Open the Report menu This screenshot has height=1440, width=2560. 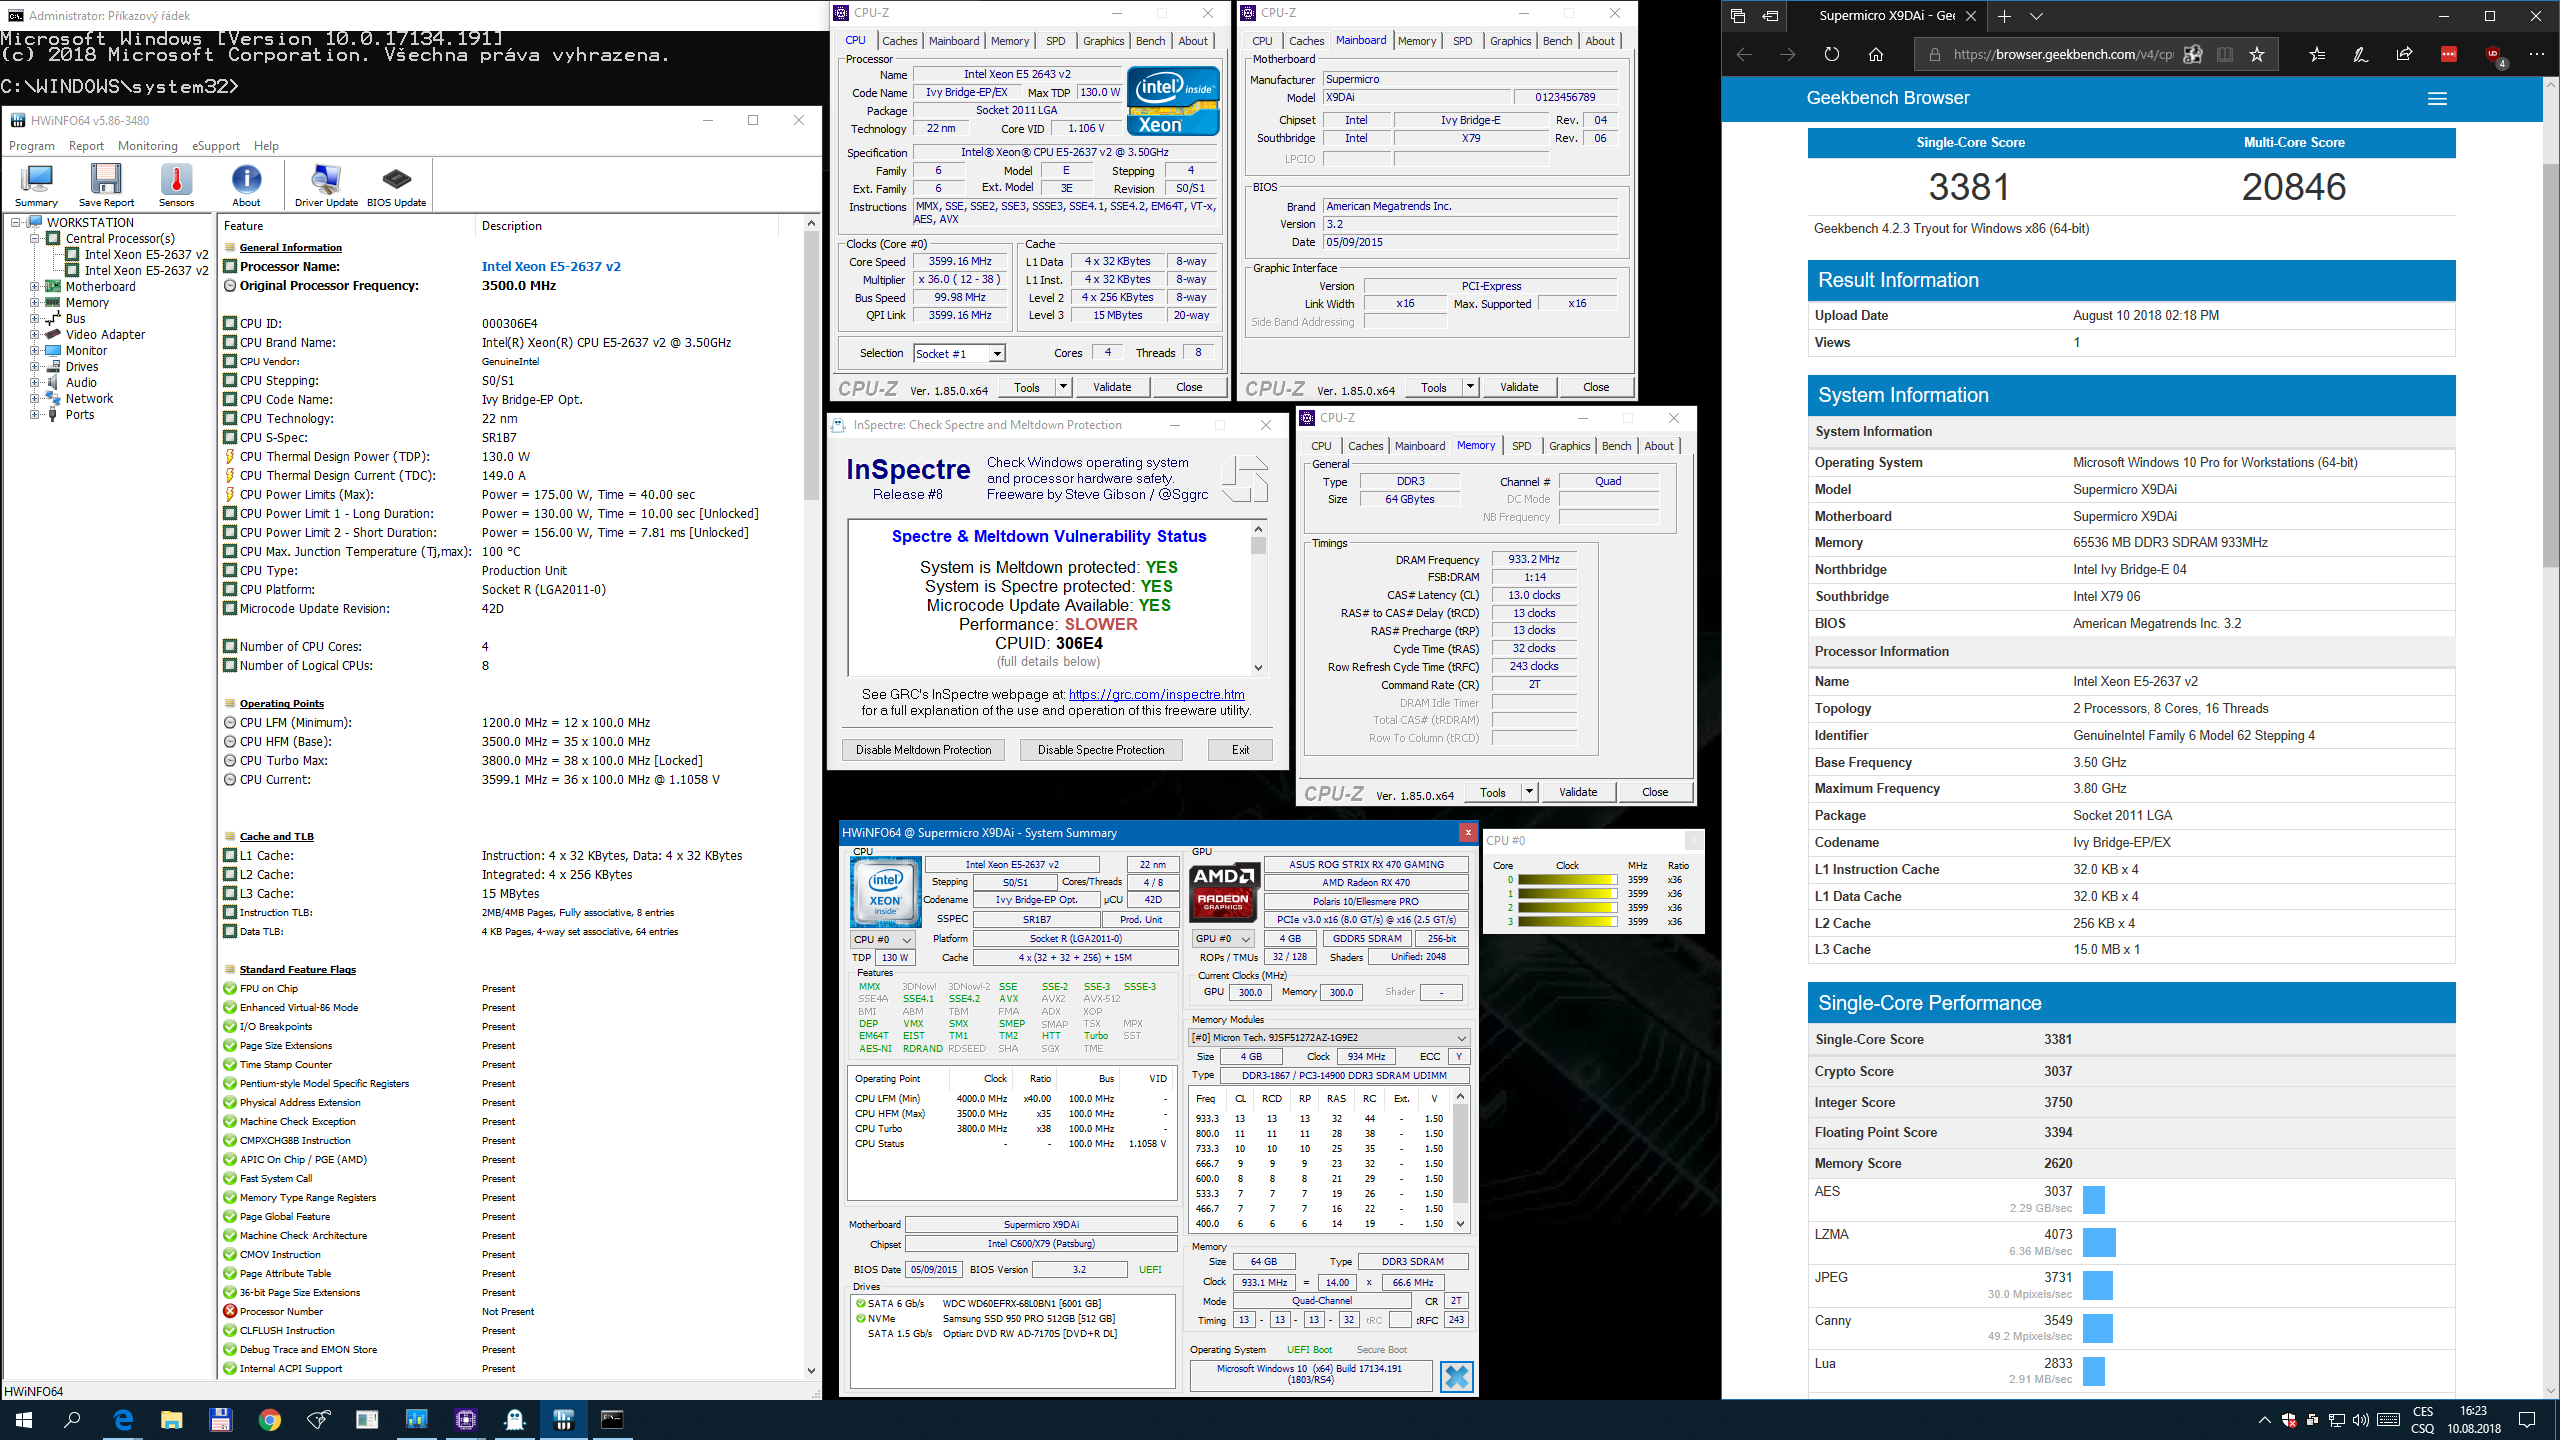[x=86, y=146]
